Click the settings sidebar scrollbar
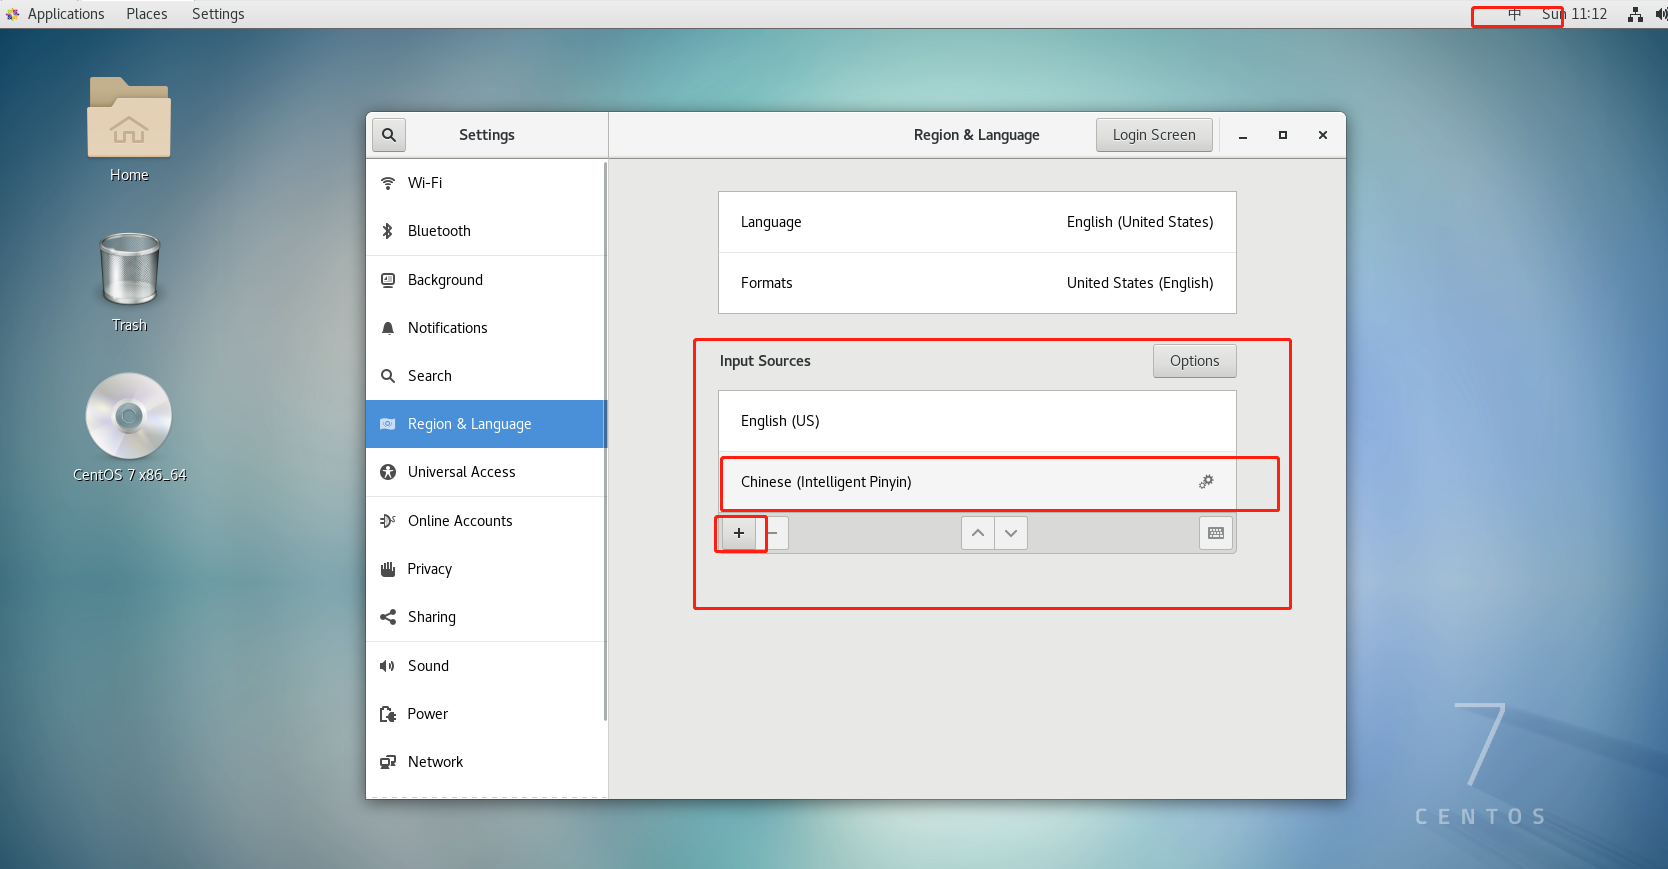The height and width of the screenshot is (869, 1668). coord(605,440)
